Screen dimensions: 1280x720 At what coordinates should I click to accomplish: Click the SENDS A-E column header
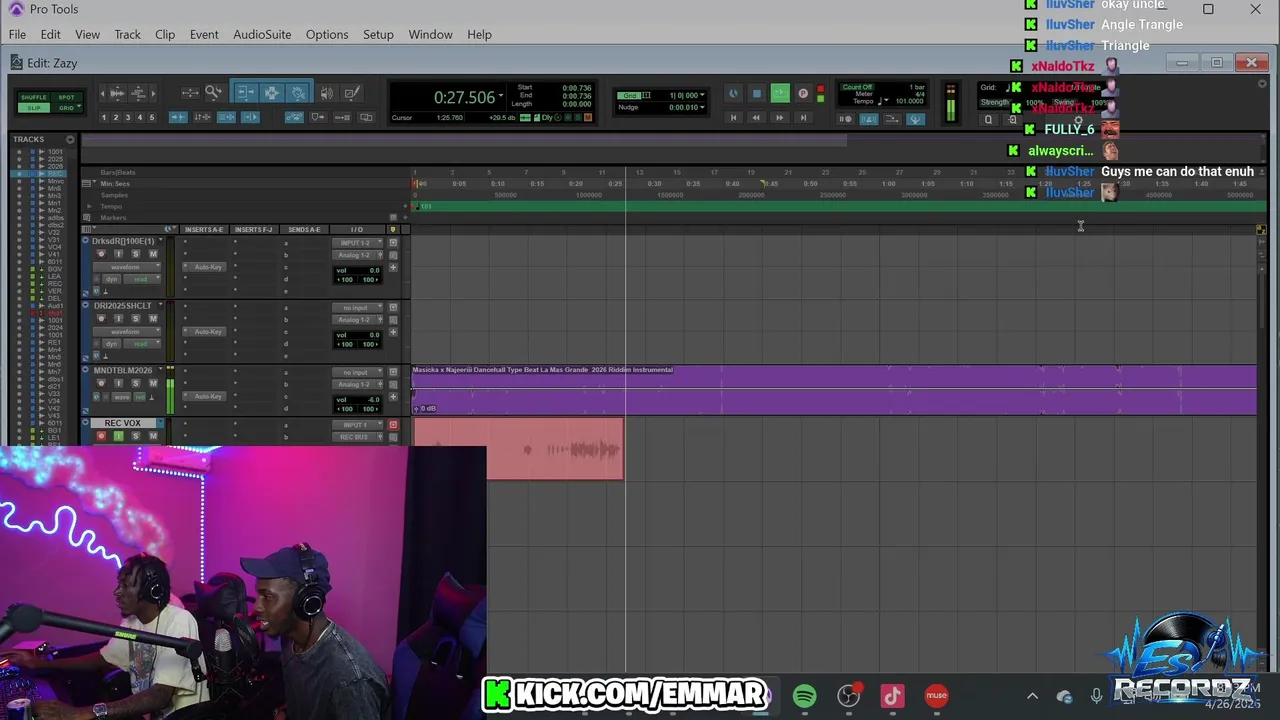tap(304, 230)
